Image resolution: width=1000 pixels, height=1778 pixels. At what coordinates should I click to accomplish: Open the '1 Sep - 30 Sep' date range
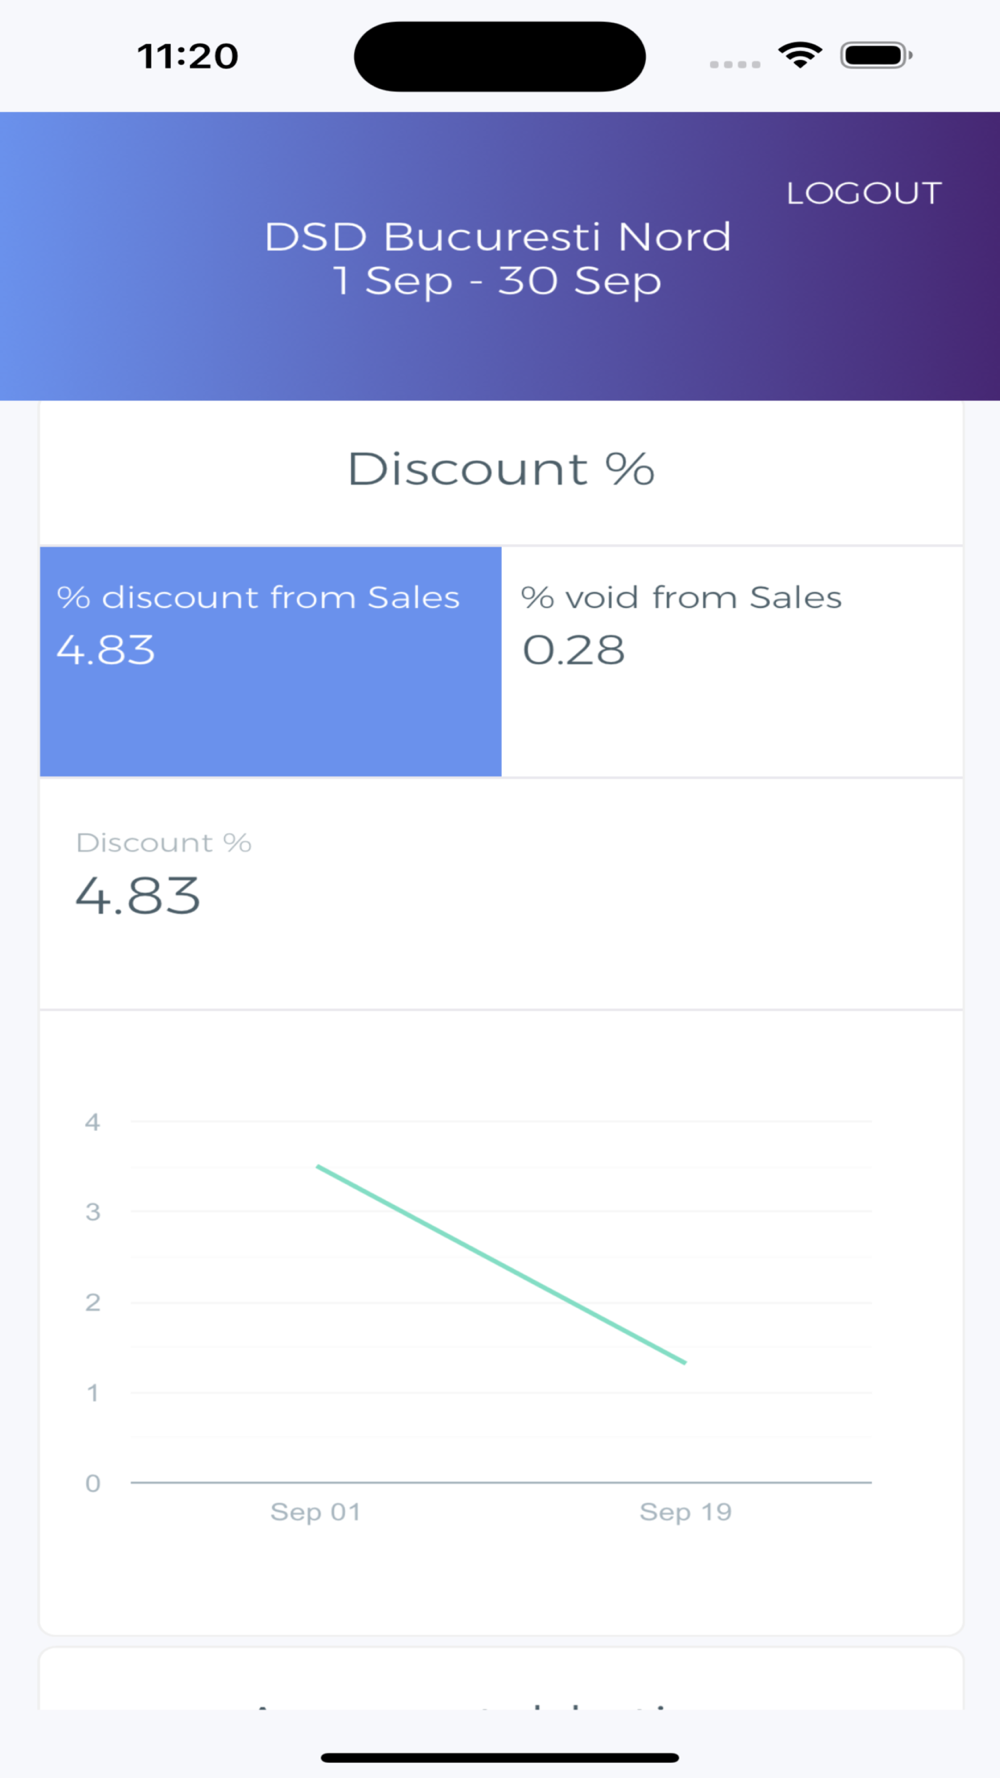(498, 281)
